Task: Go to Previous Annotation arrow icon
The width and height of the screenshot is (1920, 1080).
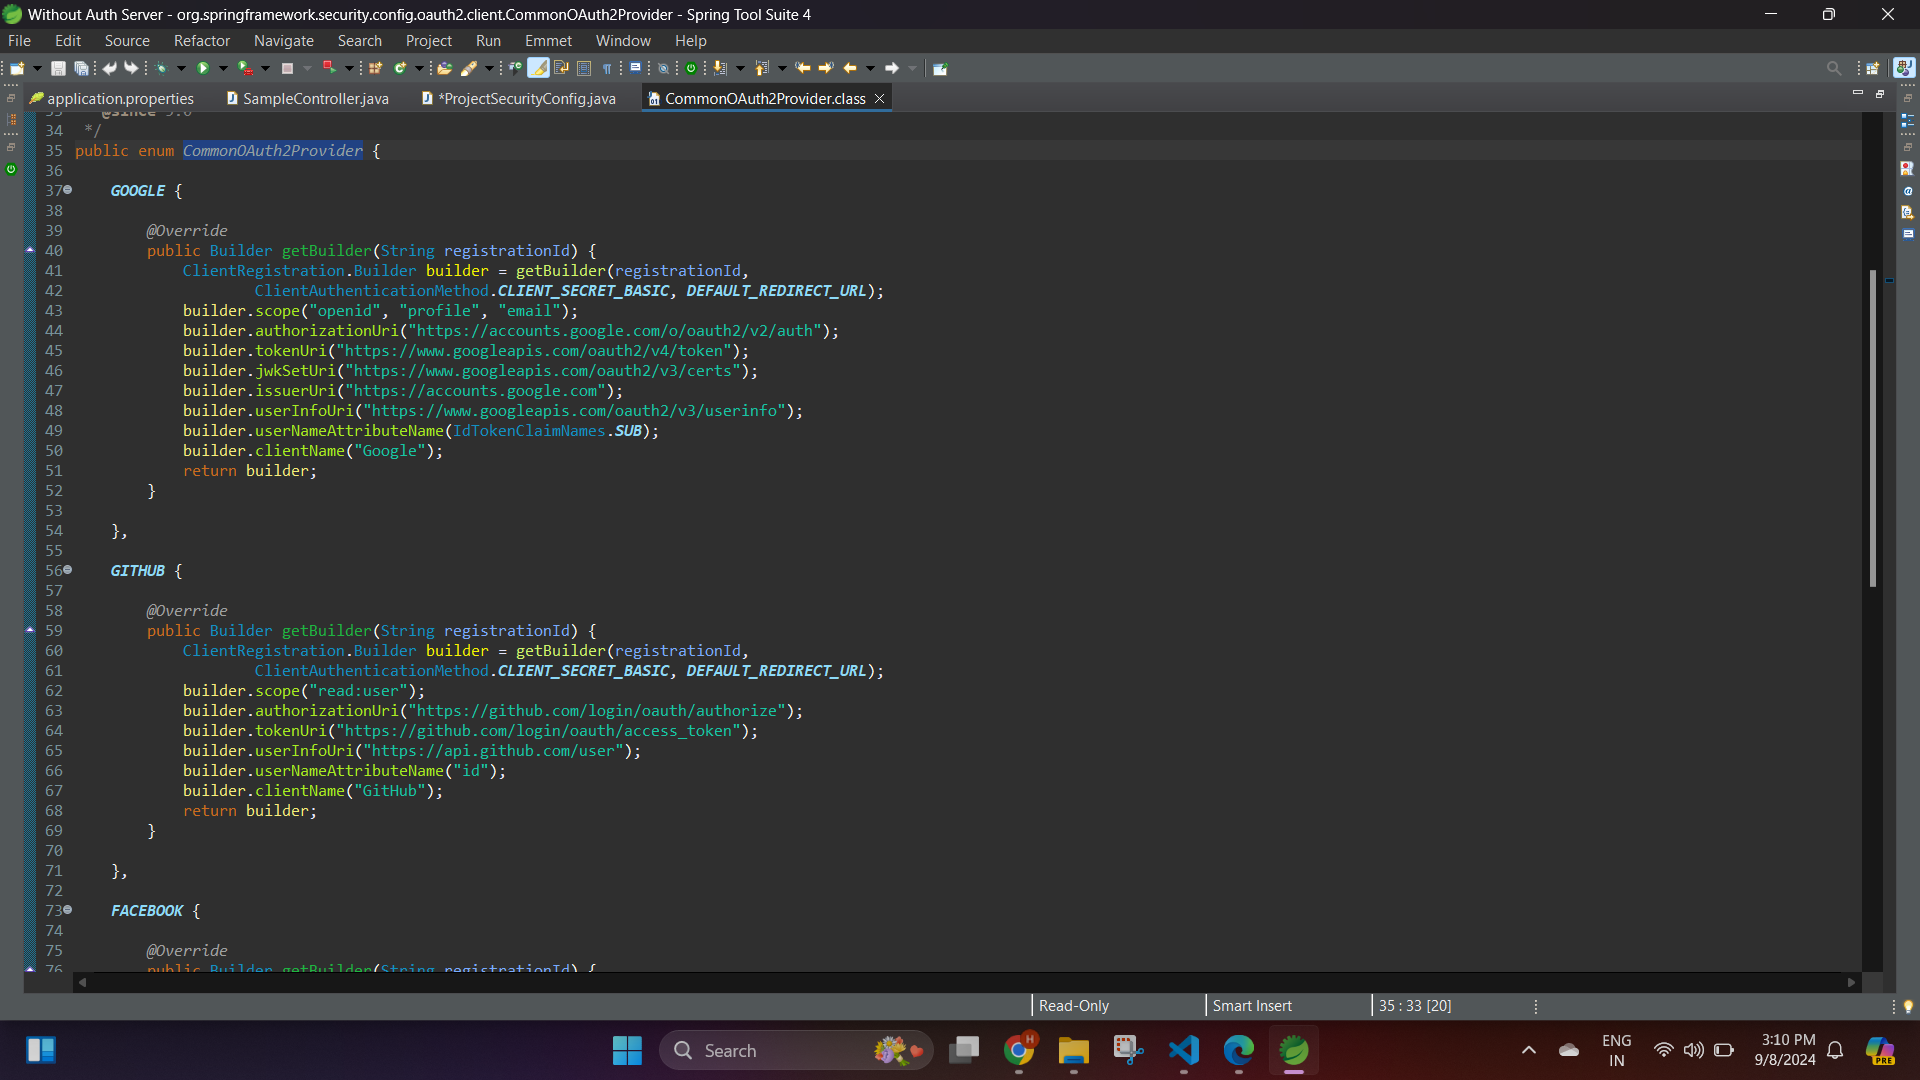Action: (761, 68)
